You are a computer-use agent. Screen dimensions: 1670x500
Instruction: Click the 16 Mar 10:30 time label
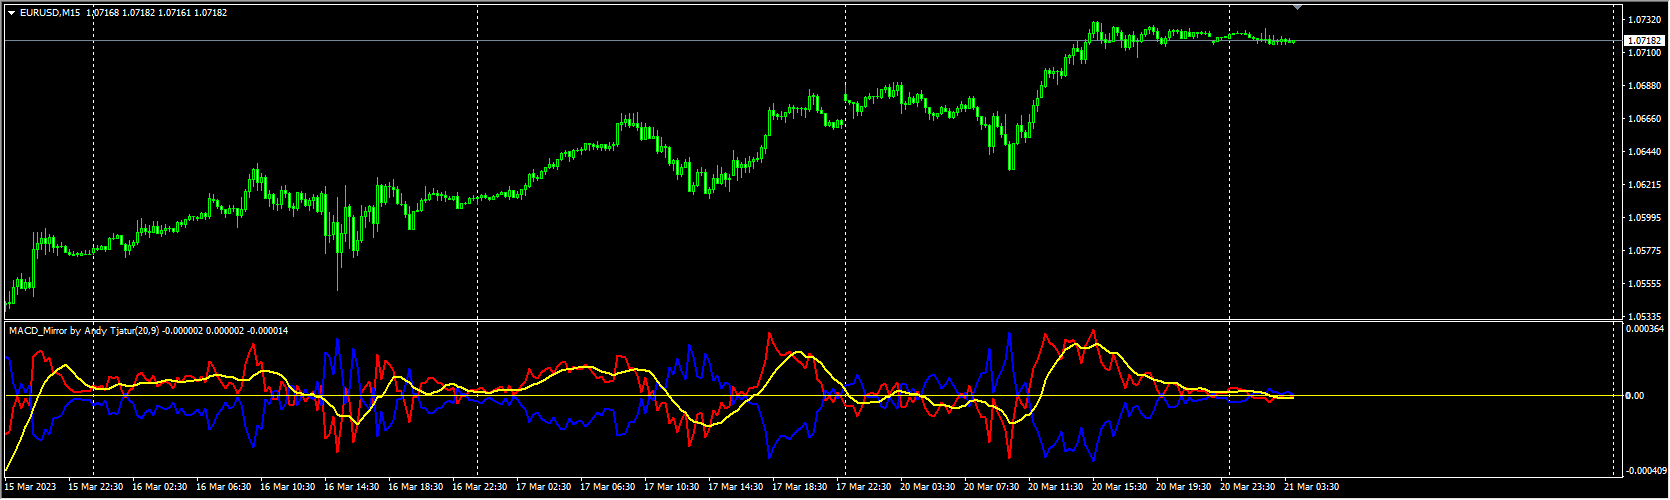click(x=288, y=487)
